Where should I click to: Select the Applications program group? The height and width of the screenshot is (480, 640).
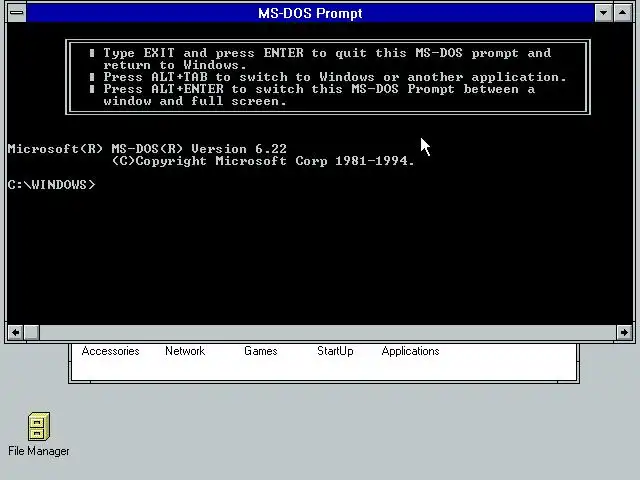[x=410, y=351]
